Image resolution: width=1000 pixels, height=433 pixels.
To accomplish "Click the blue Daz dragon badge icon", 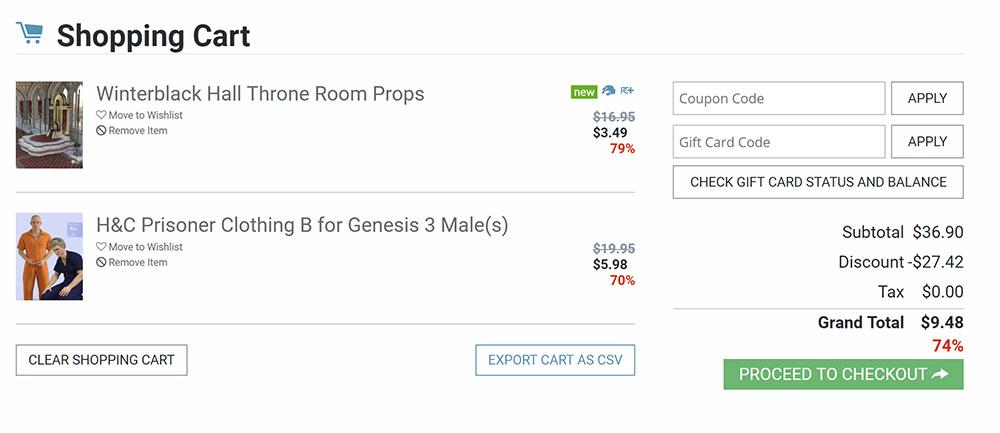I will (x=608, y=92).
